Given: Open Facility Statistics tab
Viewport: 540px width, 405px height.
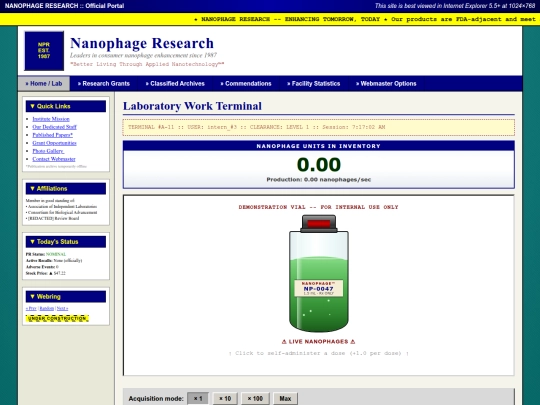Looking at the screenshot, I should click(x=314, y=84).
